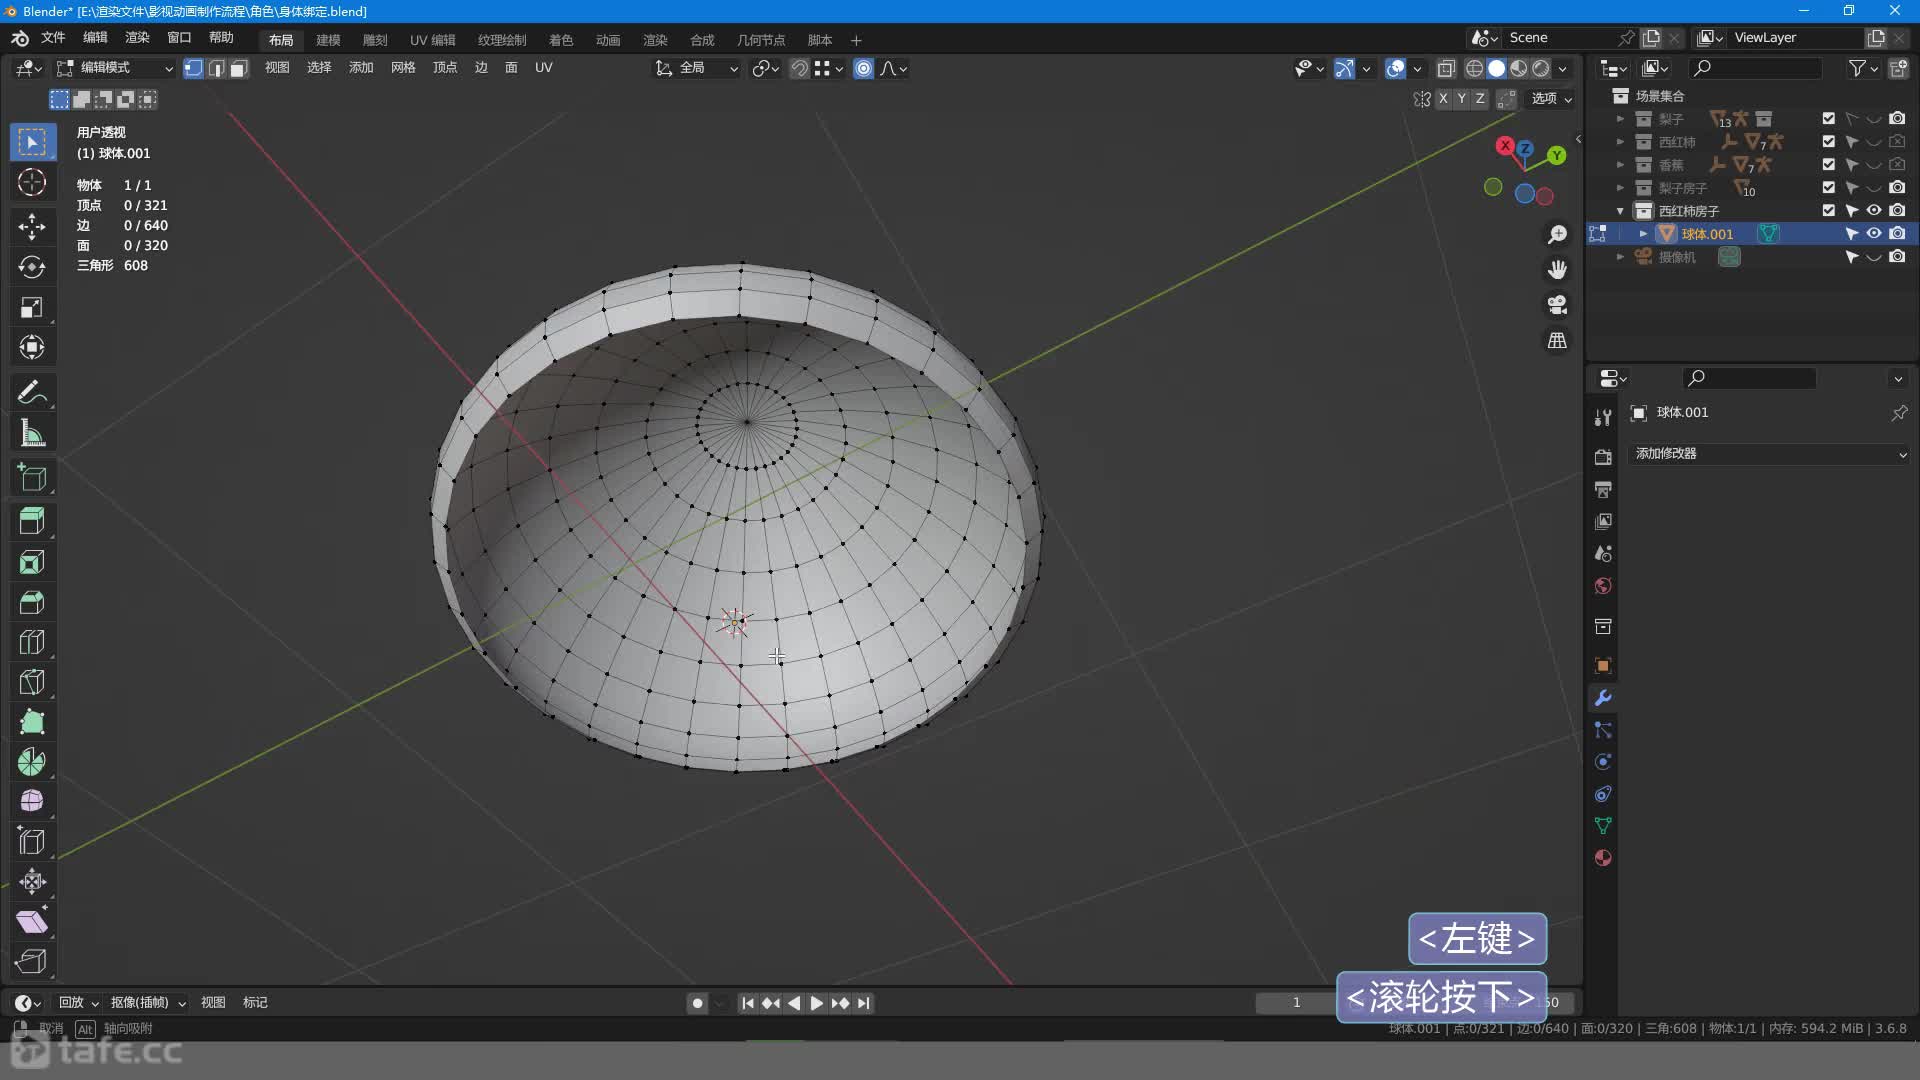Switch to the UV 编辑 workspace tab

433,40
